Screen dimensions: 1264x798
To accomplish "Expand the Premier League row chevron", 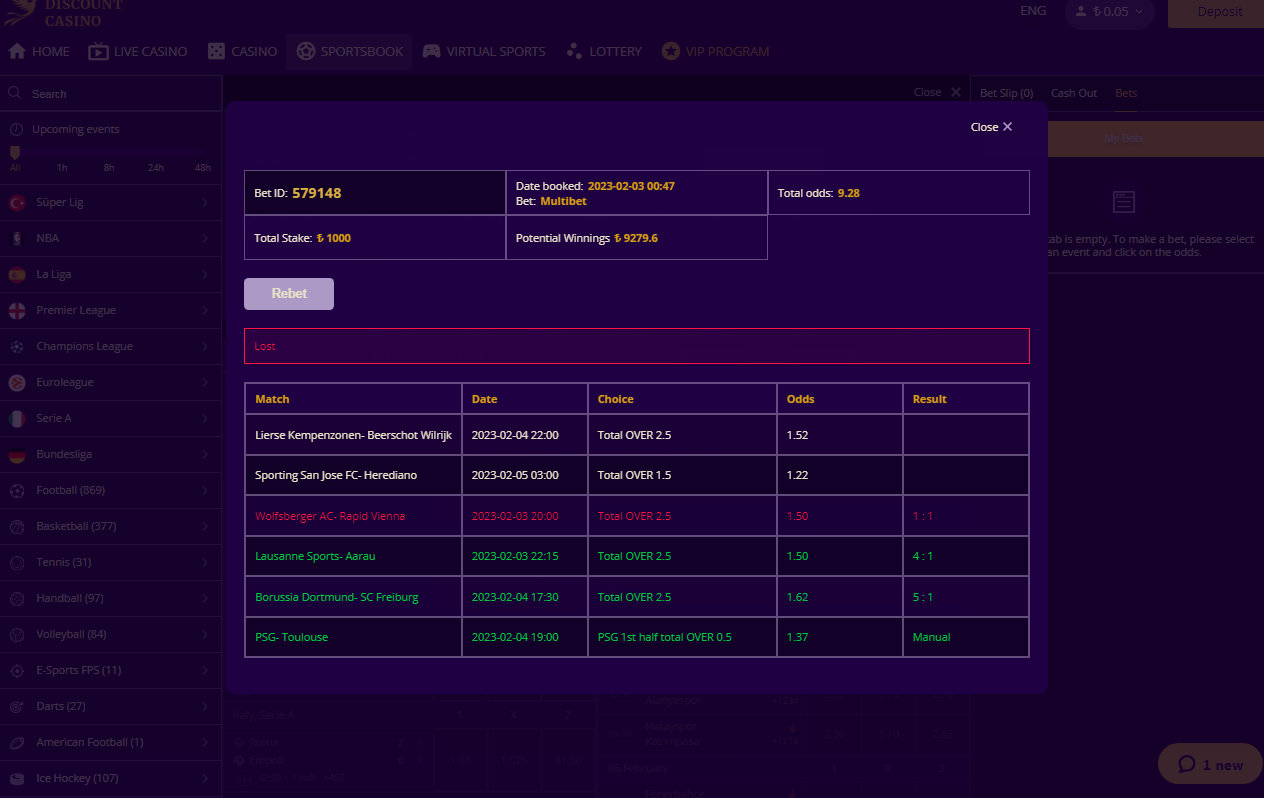I will (205, 310).
